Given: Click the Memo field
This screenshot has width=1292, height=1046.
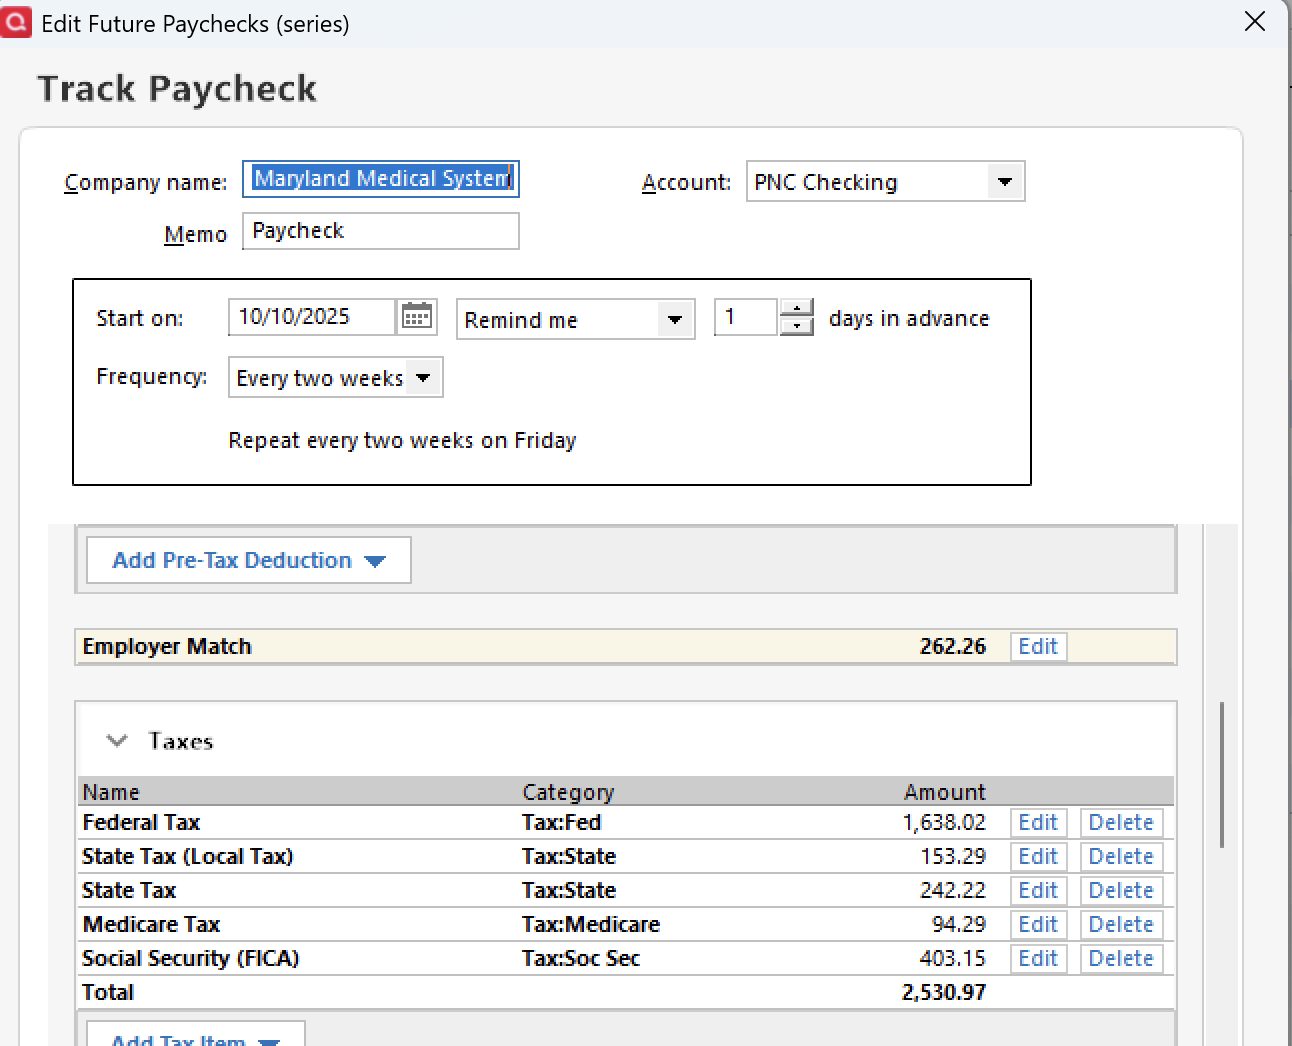Looking at the screenshot, I should click(x=381, y=231).
